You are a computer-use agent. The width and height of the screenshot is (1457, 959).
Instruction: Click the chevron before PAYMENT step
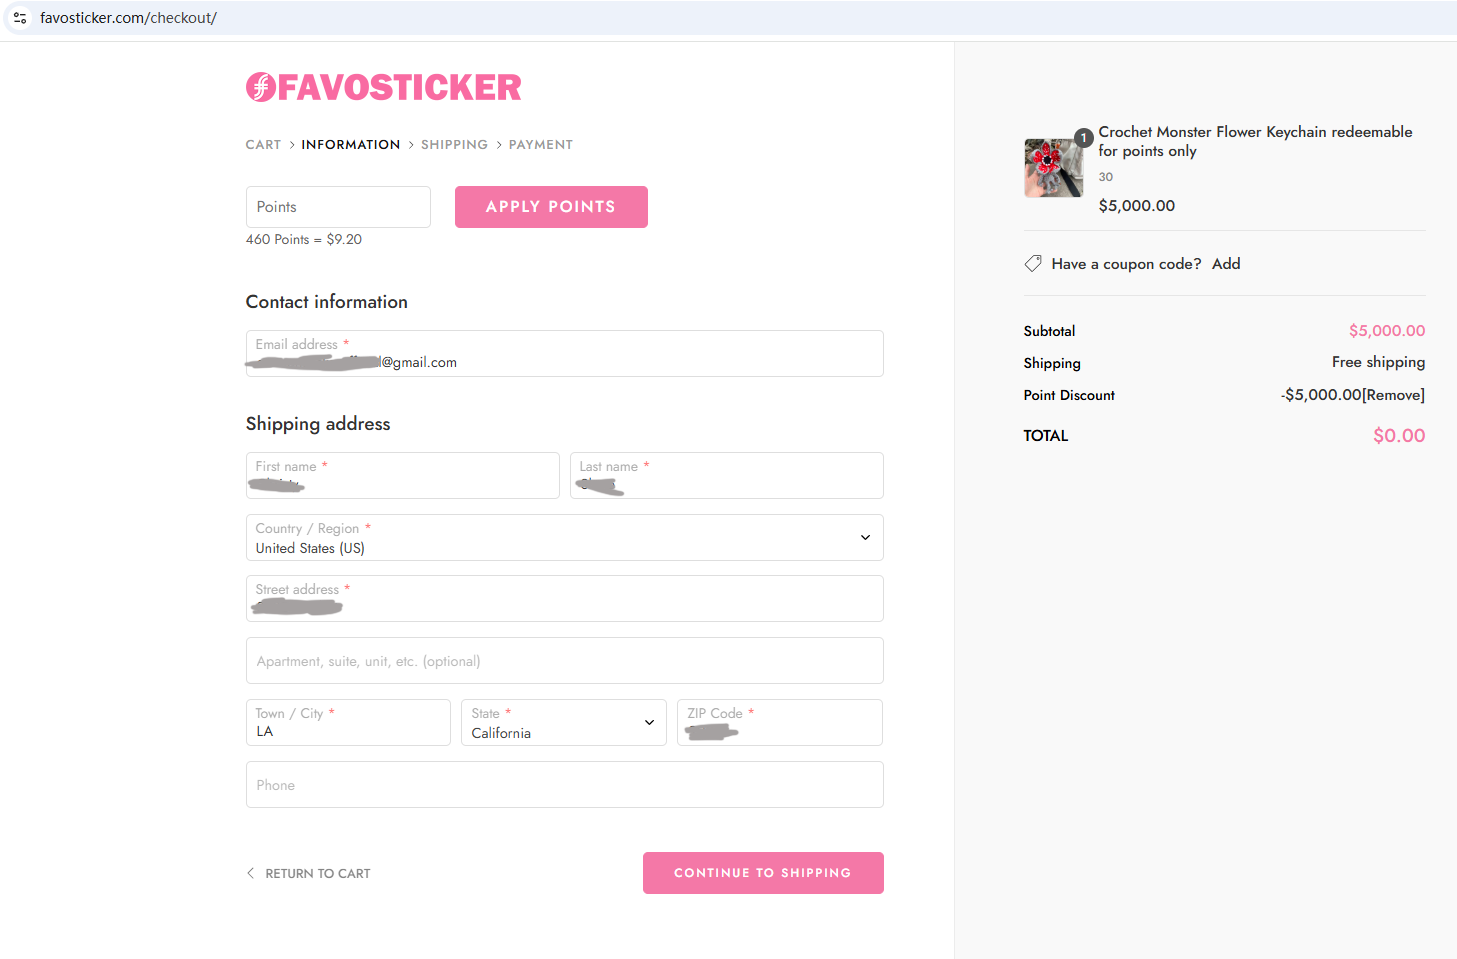(x=499, y=144)
